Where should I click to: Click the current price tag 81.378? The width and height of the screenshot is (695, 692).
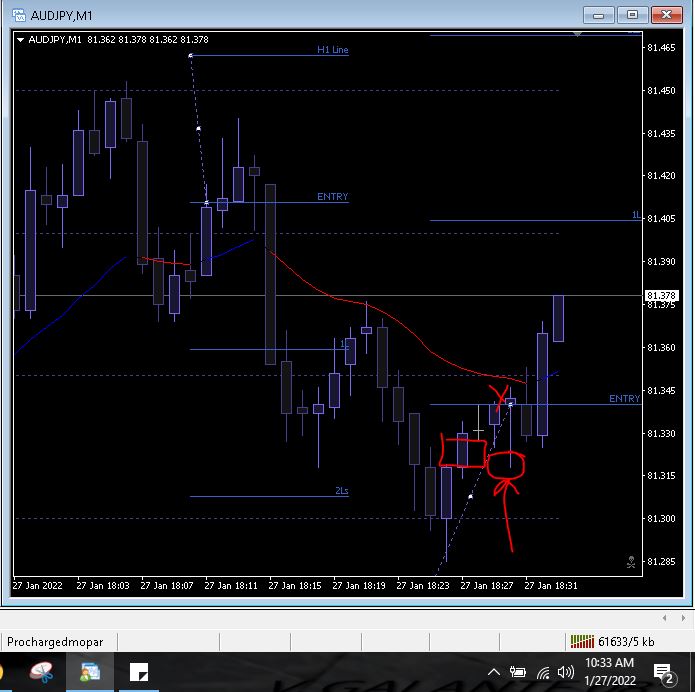point(661,296)
